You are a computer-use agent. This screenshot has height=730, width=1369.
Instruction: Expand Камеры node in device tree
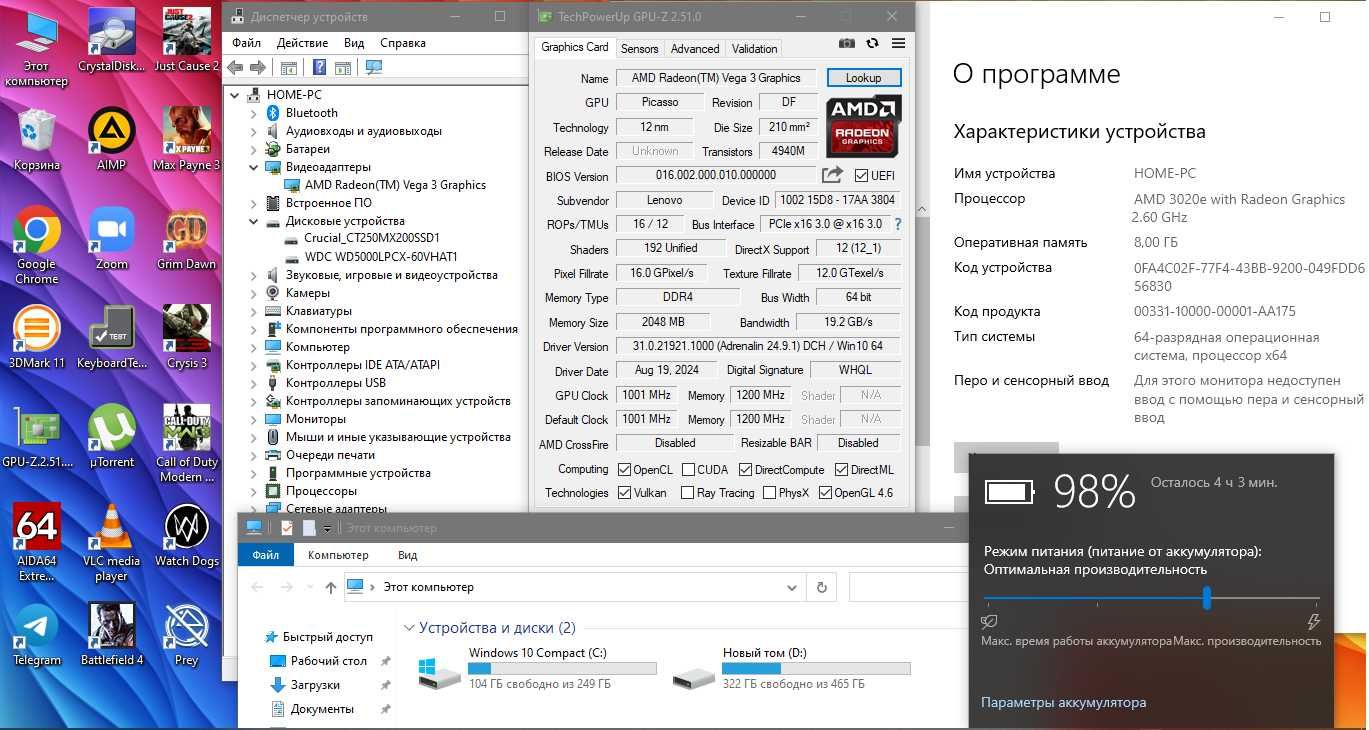click(254, 293)
